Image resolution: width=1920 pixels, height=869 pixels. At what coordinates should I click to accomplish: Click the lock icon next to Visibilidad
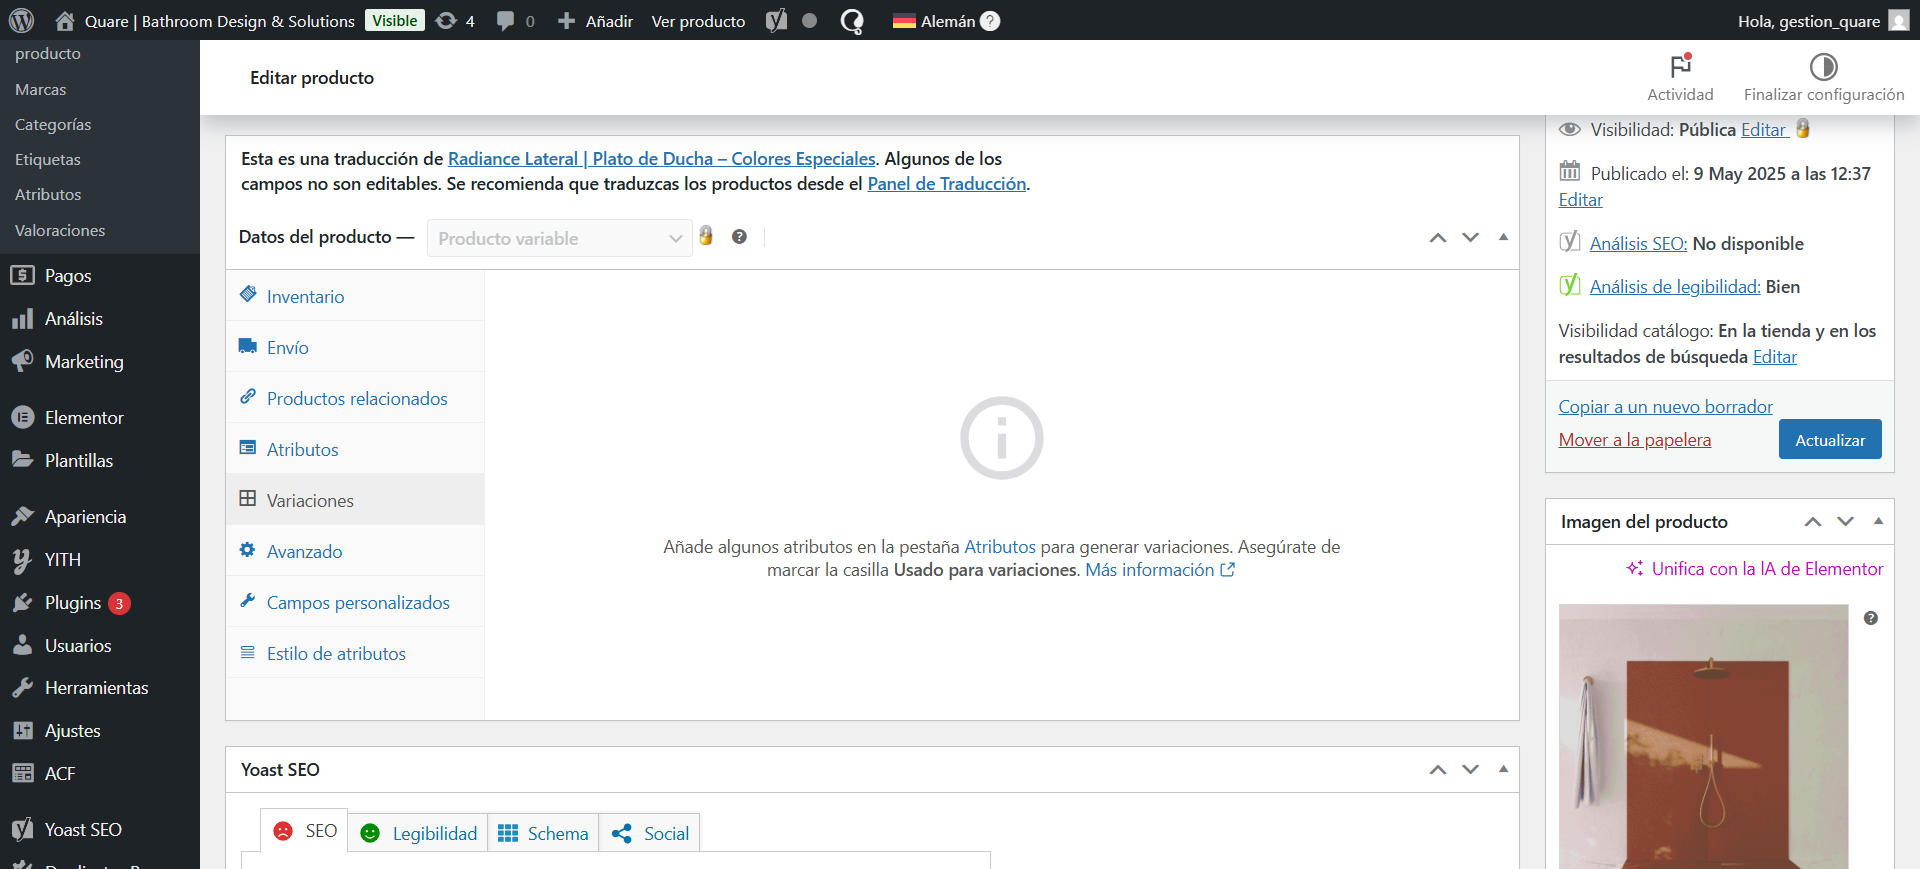[x=1803, y=128]
